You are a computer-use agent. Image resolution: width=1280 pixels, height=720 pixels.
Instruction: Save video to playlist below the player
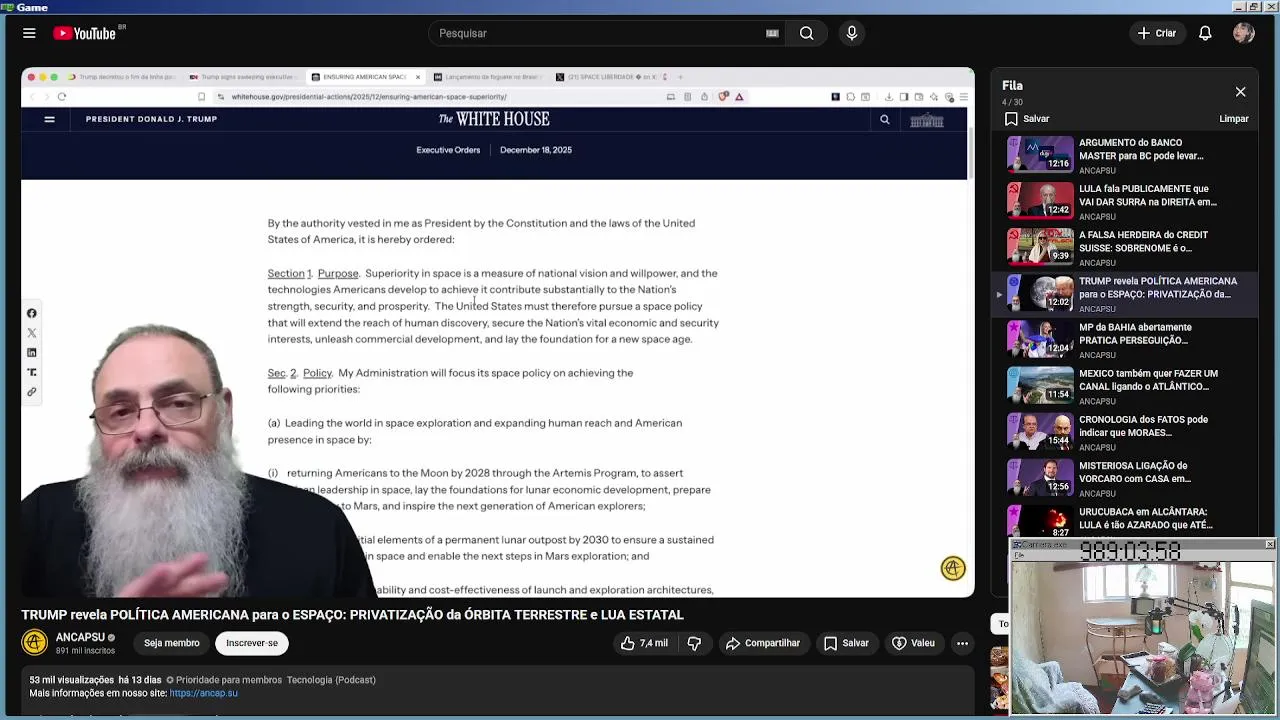pos(846,643)
